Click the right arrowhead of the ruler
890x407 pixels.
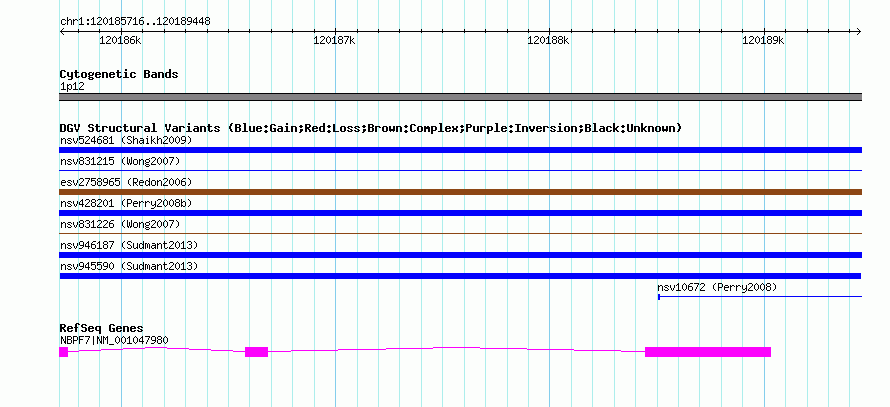tap(859, 31)
